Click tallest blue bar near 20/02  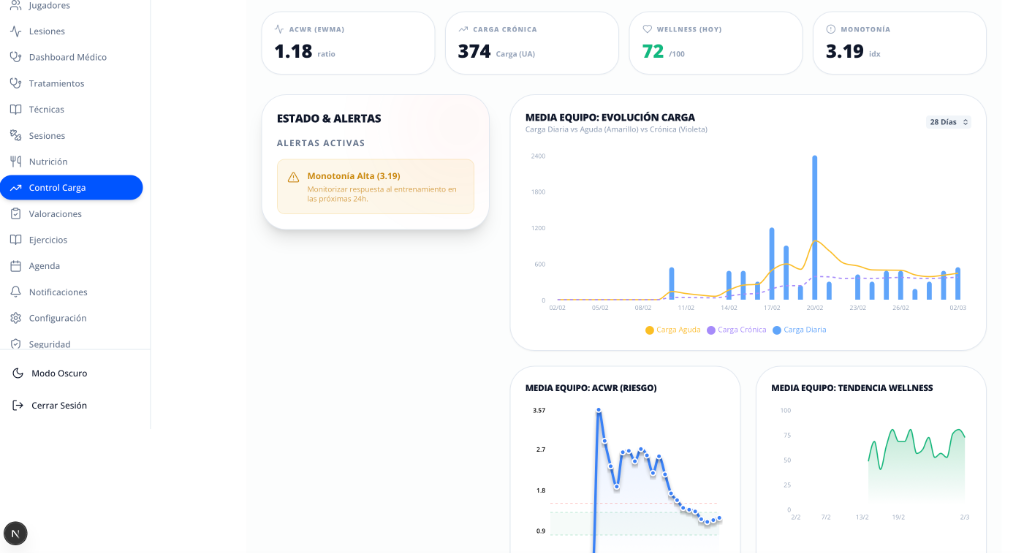815,230
